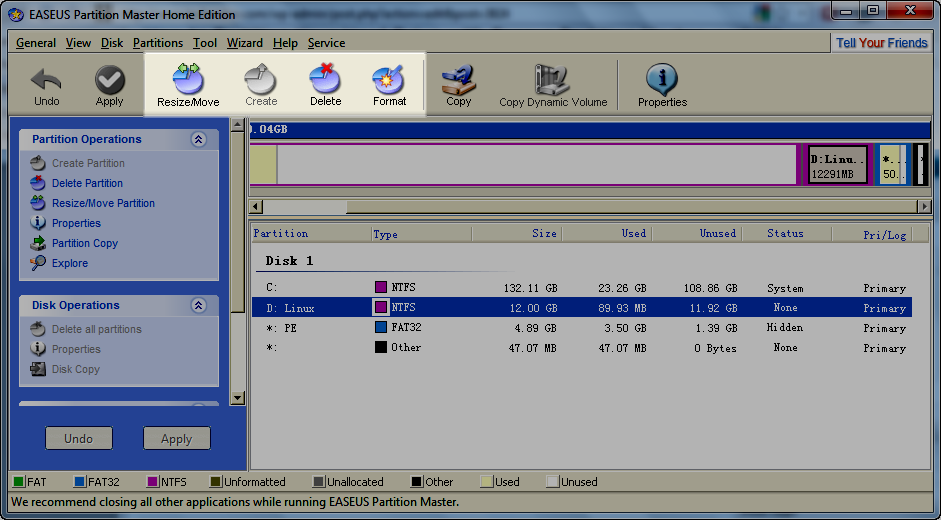
Task: Open the Wizard menu
Action: point(244,43)
